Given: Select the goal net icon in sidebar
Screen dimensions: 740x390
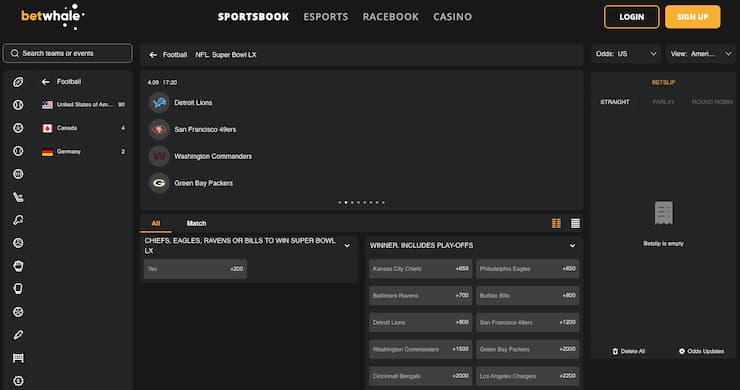Looking at the screenshot, I should pyautogui.click(x=18, y=358).
